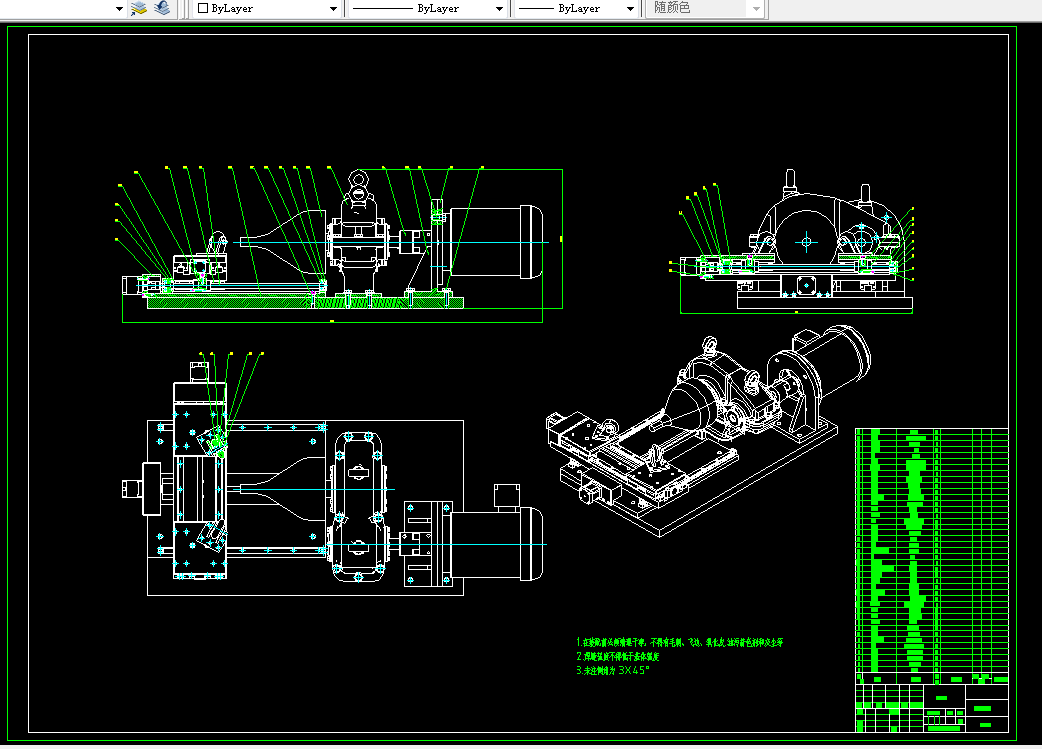Image resolution: width=1042 pixels, height=749 pixels.
Task: Click the technical note containing 3X45°
Action: pos(613,671)
